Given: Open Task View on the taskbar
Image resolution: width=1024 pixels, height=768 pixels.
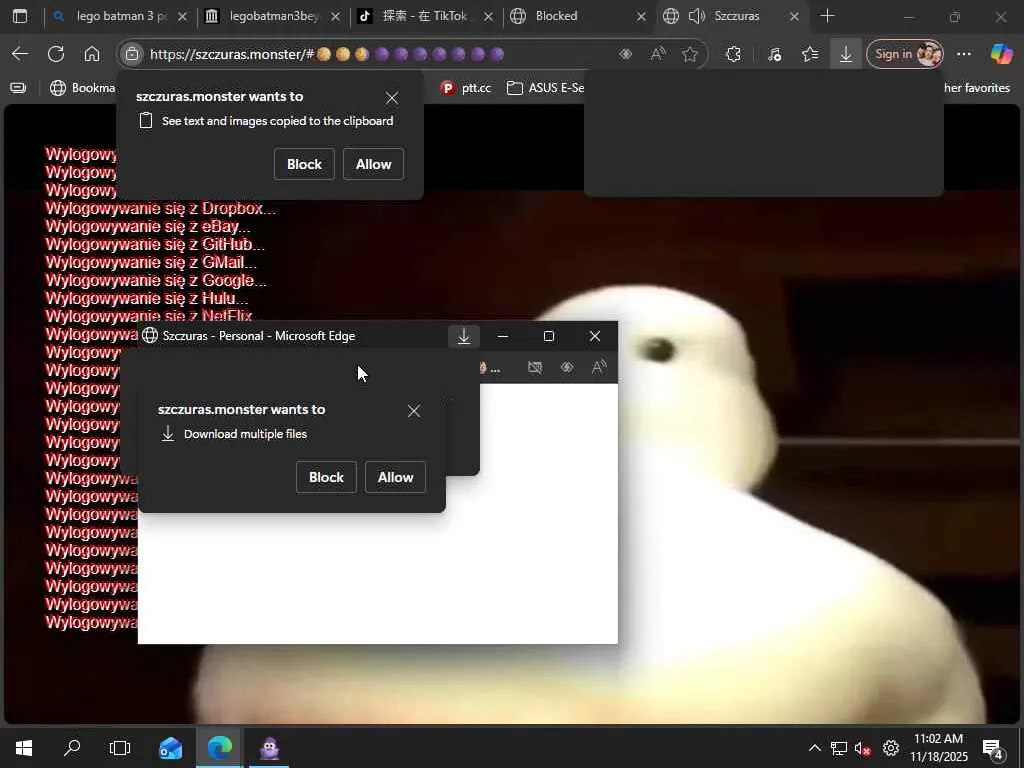Looking at the screenshot, I should click(120, 748).
